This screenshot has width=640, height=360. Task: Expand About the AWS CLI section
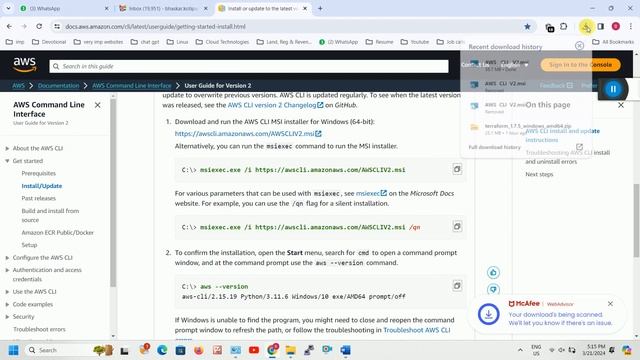[7, 149]
